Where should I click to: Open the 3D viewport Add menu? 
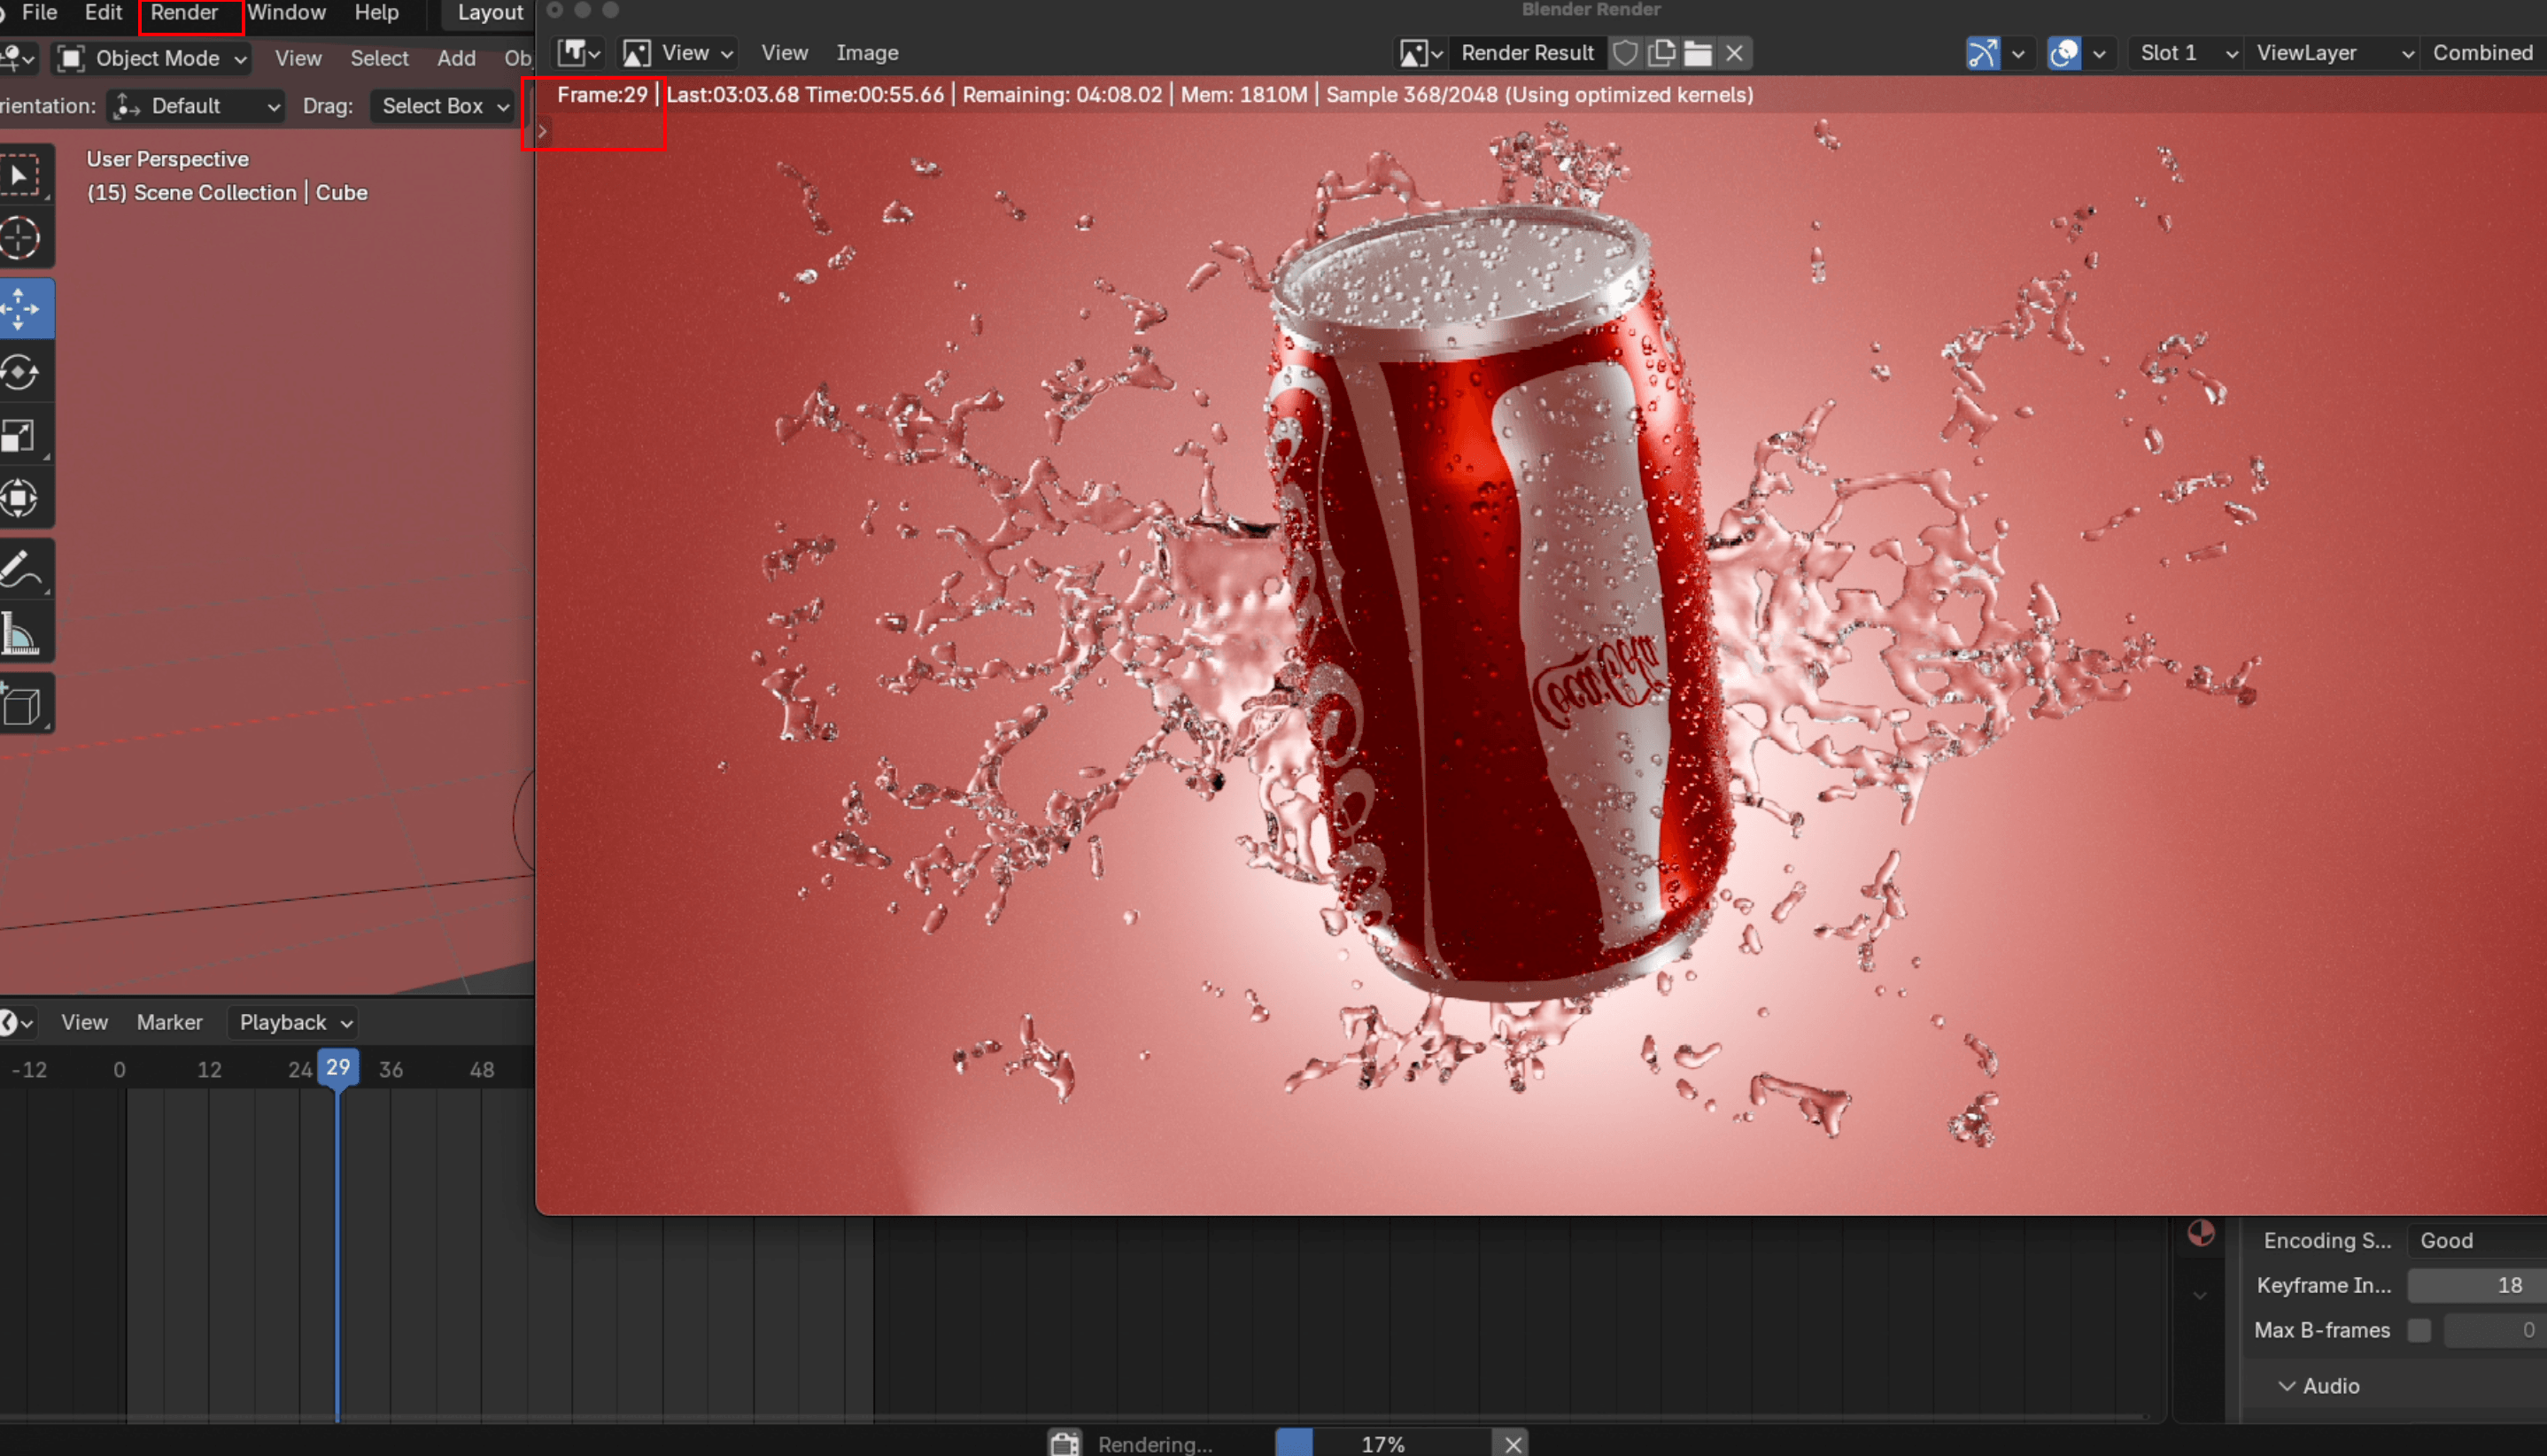tap(456, 58)
